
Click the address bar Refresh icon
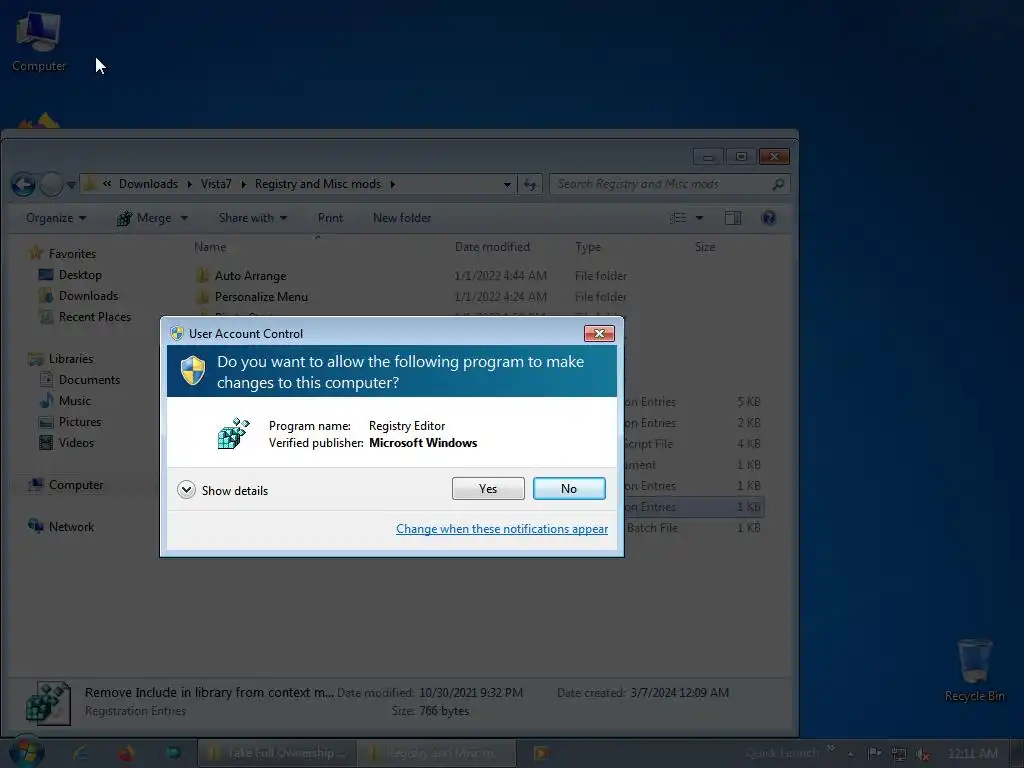click(x=530, y=185)
